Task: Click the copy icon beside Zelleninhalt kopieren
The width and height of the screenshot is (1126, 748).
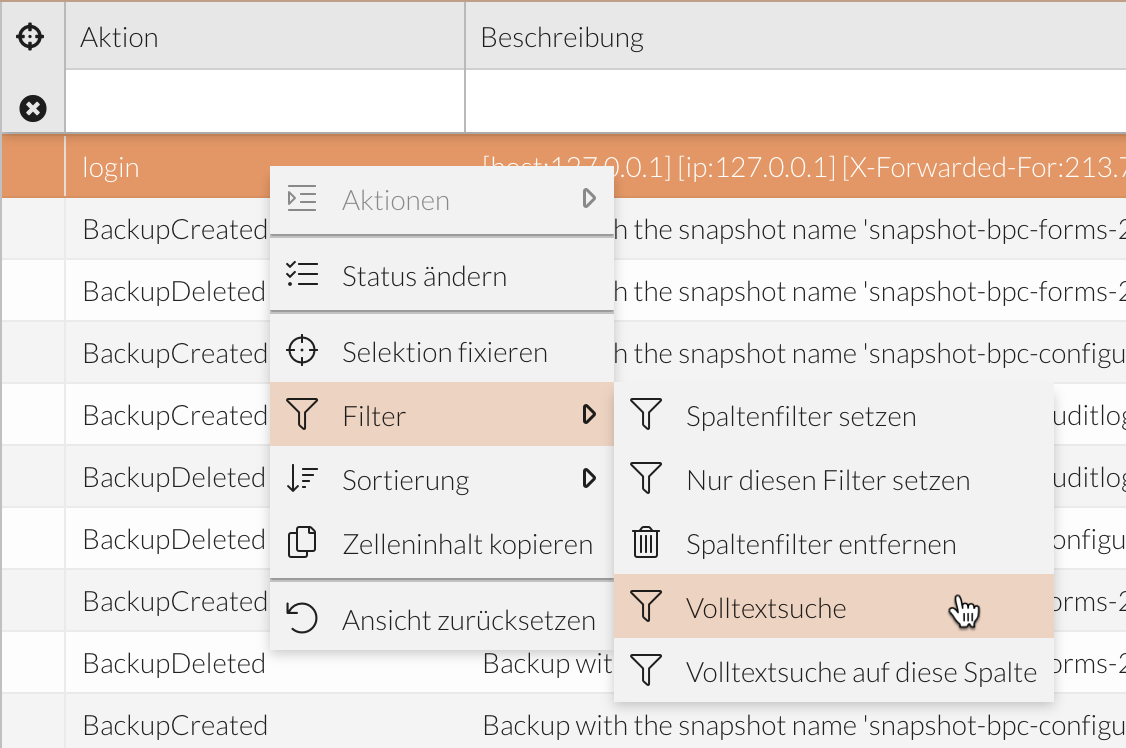Action: (302, 543)
